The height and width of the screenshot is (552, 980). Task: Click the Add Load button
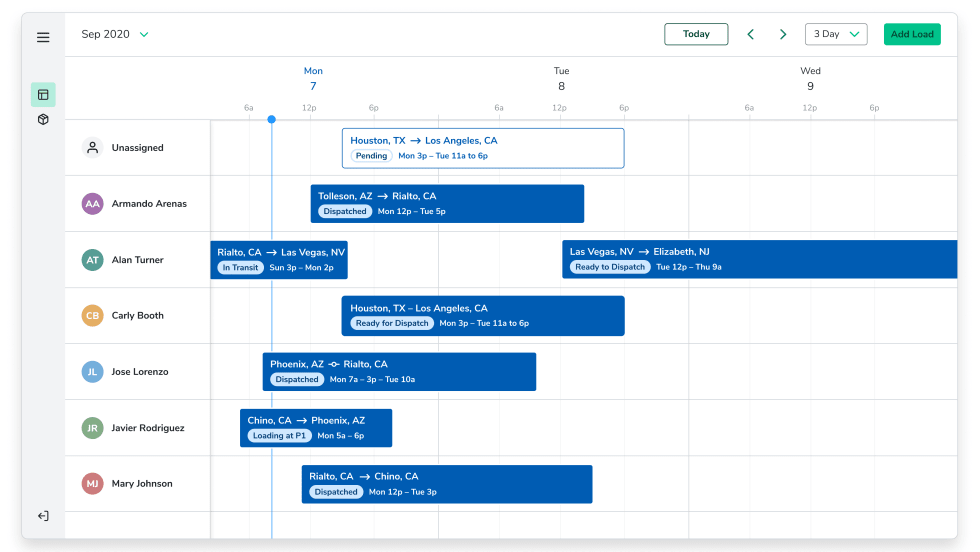pyautogui.click(x=912, y=34)
